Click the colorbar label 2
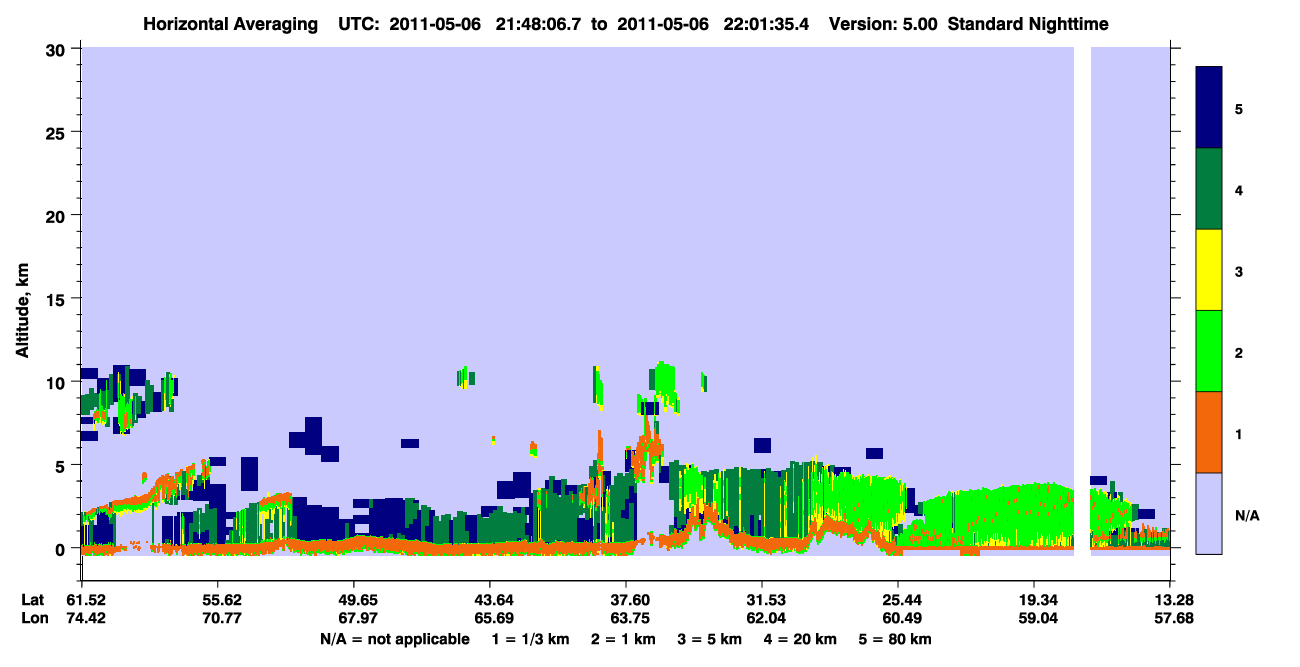1300x667 pixels. point(1239,353)
